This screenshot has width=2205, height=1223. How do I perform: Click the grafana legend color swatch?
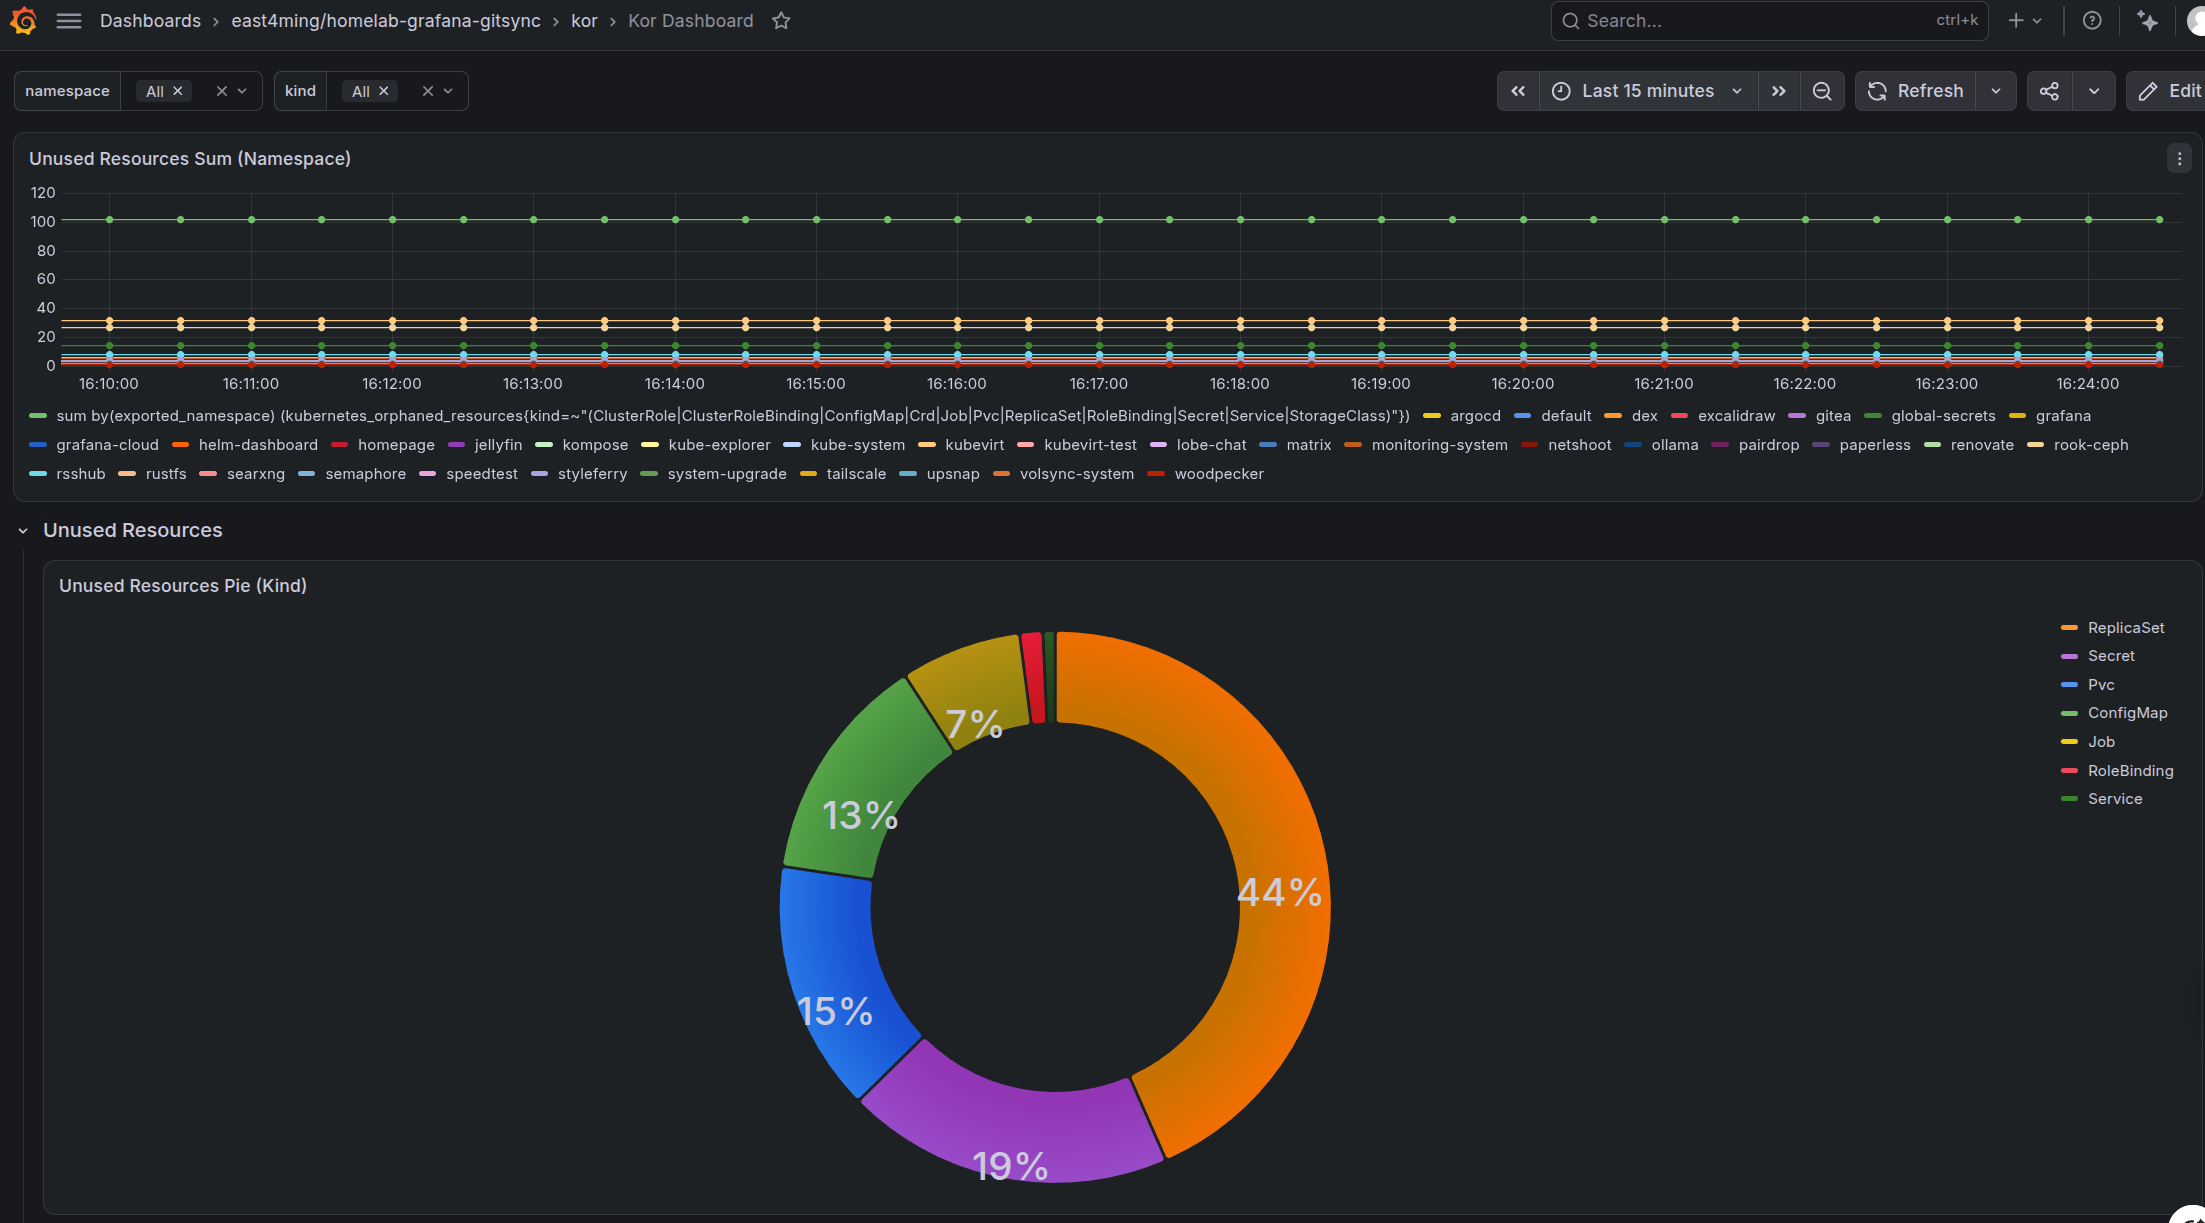point(2017,416)
